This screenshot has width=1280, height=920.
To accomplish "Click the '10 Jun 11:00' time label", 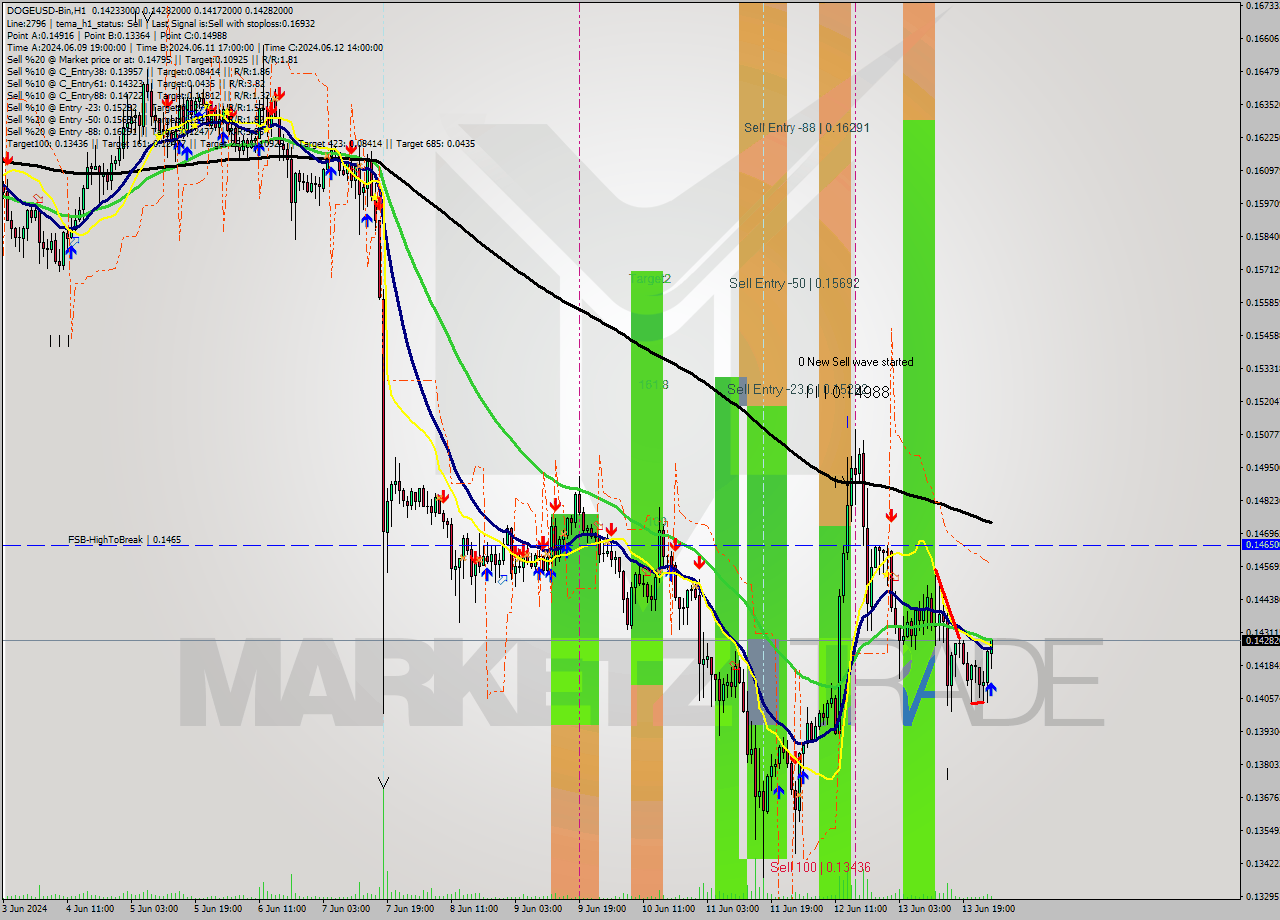I will pos(667,909).
